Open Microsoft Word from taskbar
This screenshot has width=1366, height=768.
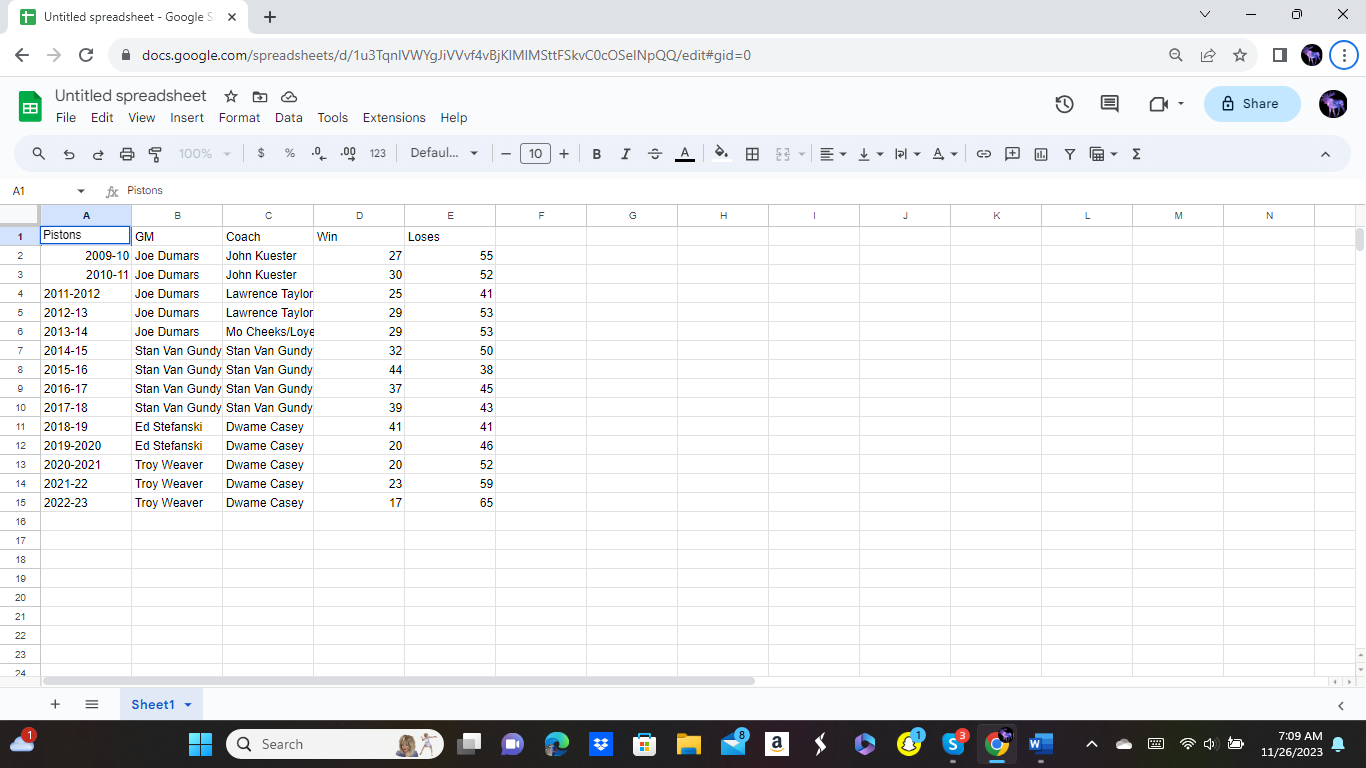pyautogui.click(x=1041, y=744)
